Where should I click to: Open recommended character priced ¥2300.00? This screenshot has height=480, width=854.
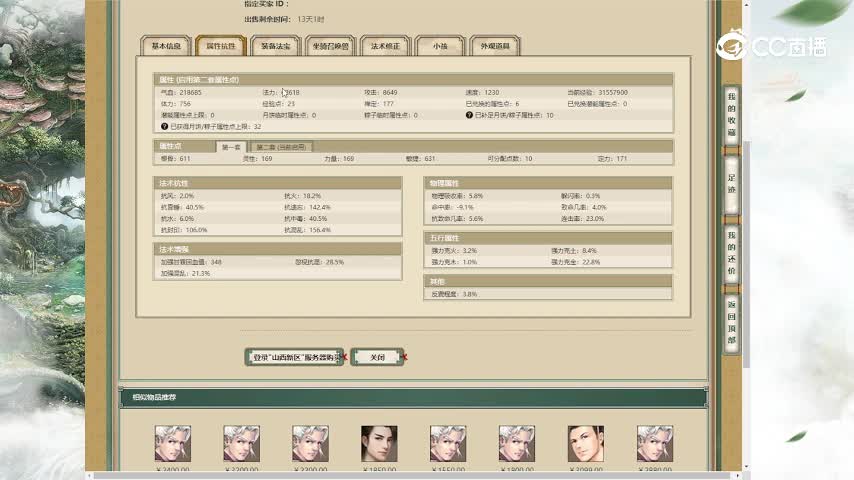tap(310, 443)
